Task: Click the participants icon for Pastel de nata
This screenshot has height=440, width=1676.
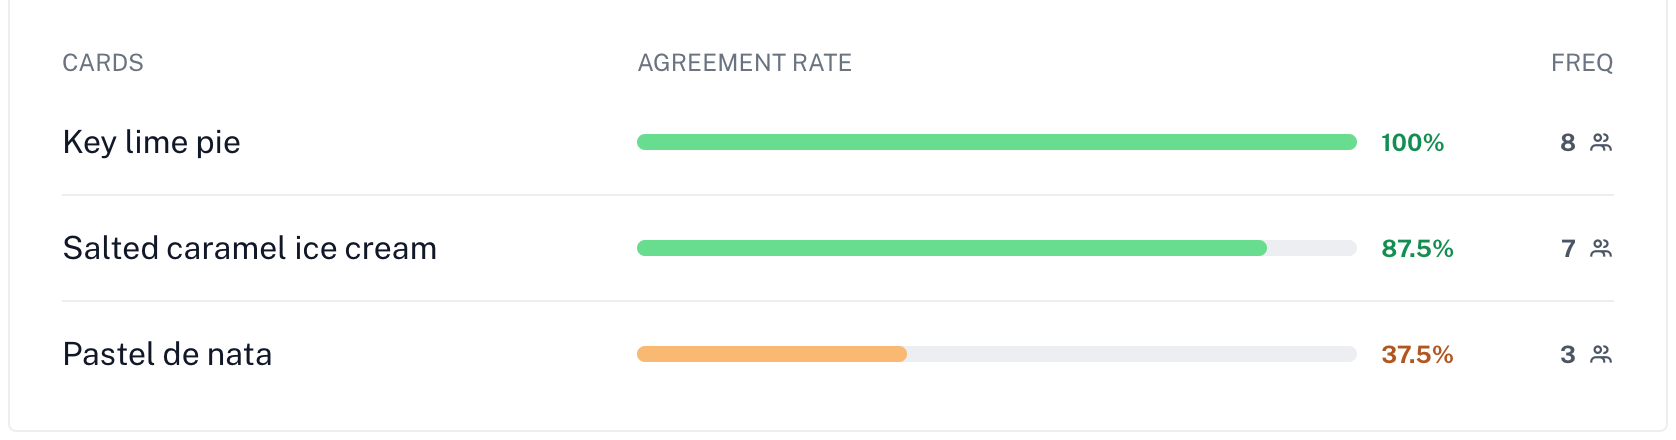Action: pos(1601,355)
